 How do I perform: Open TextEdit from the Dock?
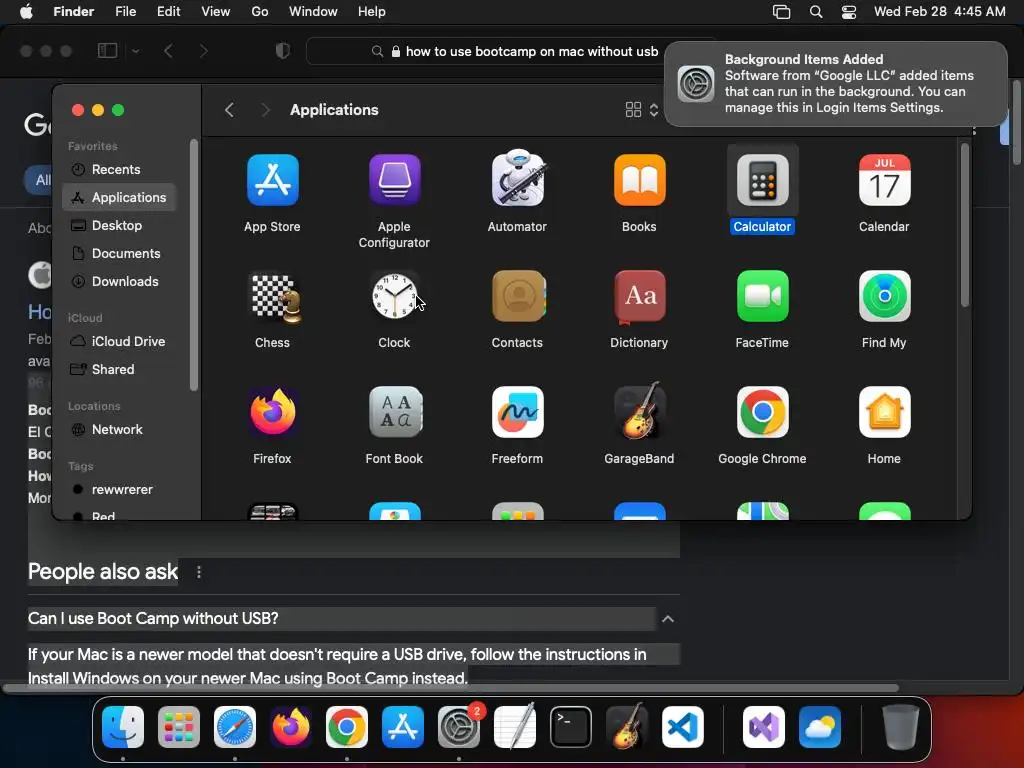515,726
